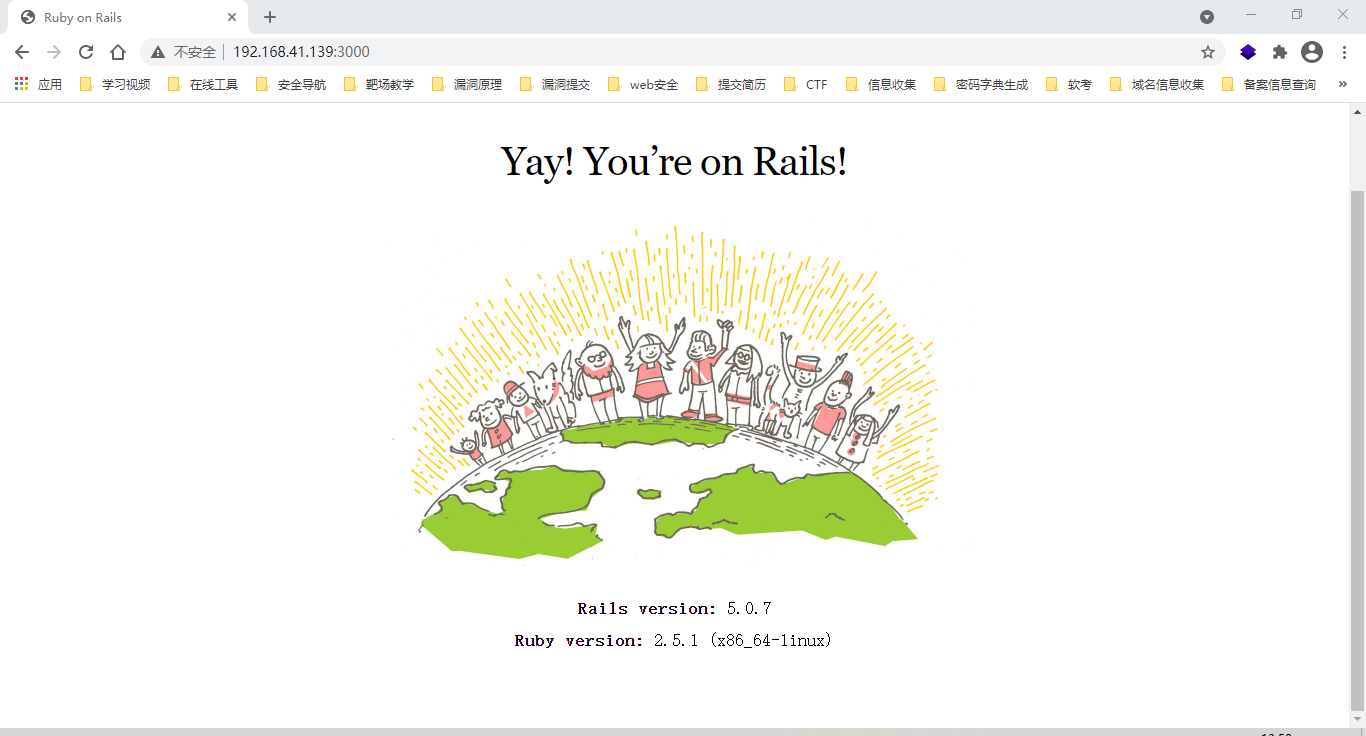
Task: Bookmark this page with the star icon
Action: tap(1208, 52)
